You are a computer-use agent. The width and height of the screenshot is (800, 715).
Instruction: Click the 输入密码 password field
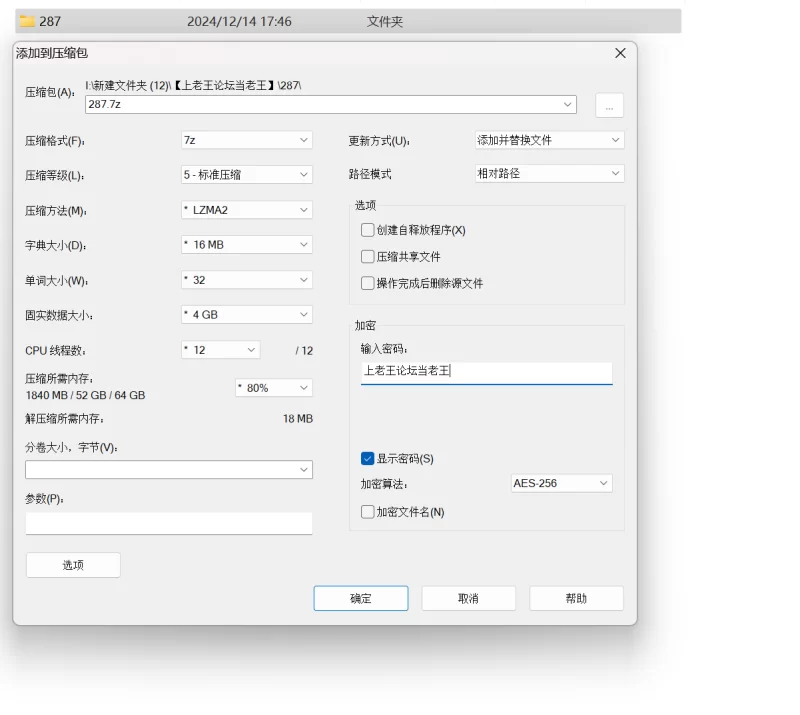[x=487, y=373]
